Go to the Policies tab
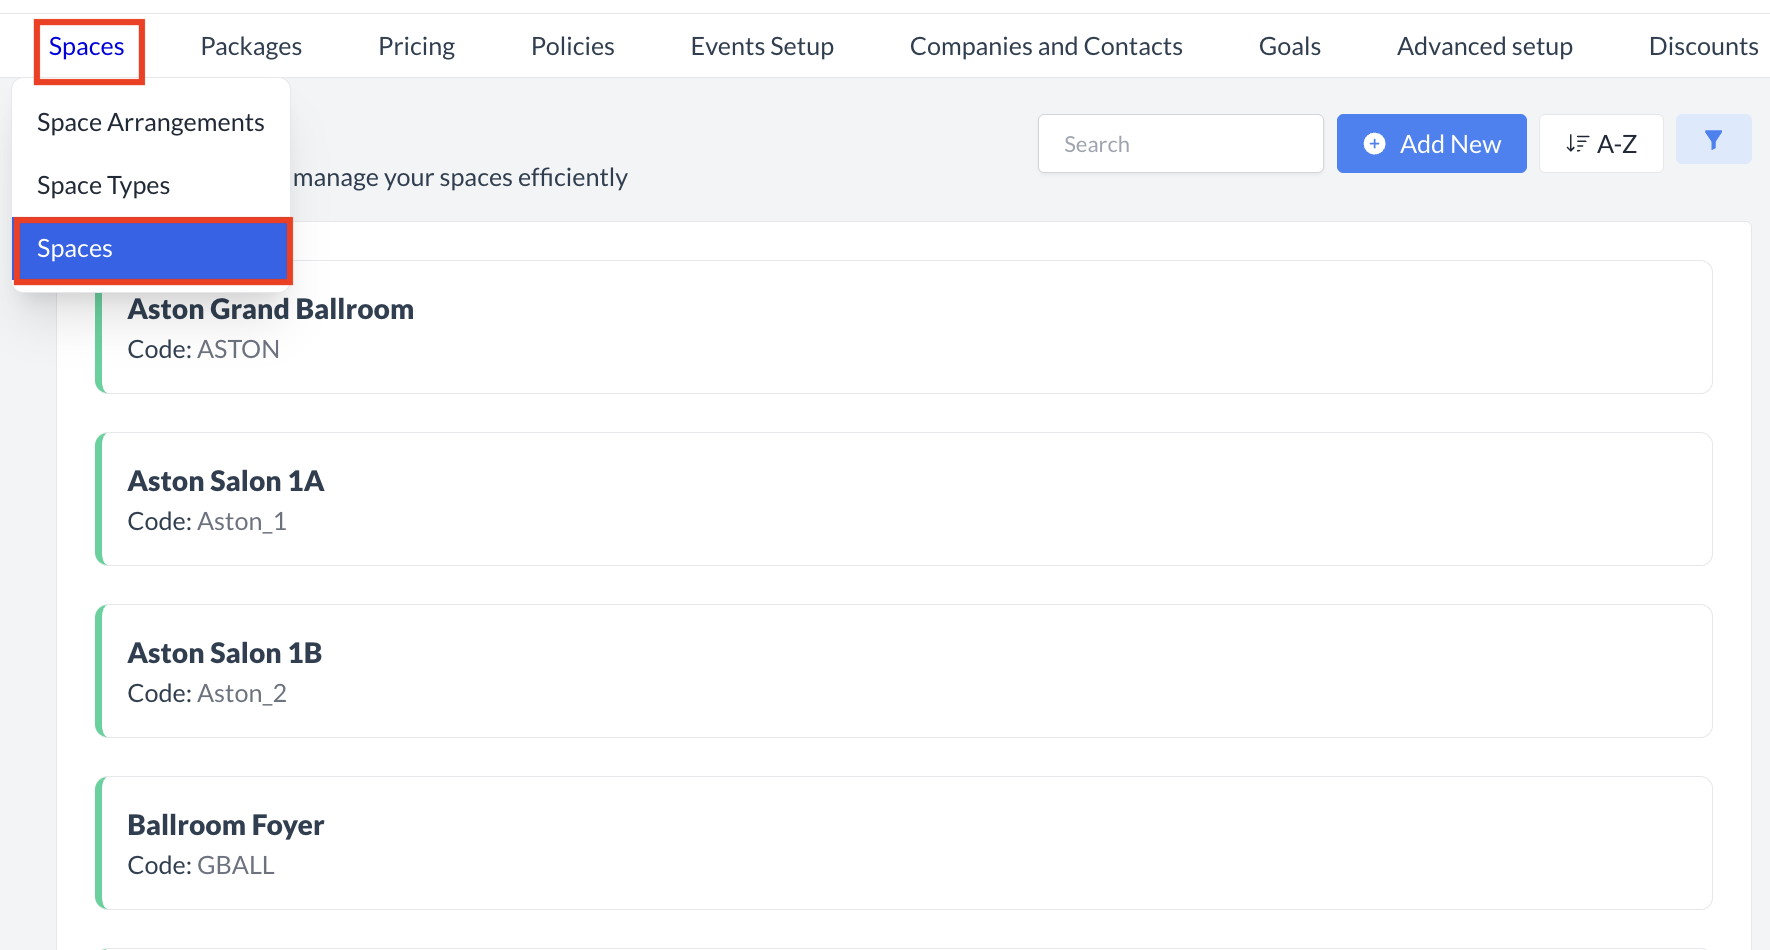The image size is (1770, 950). (572, 47)
